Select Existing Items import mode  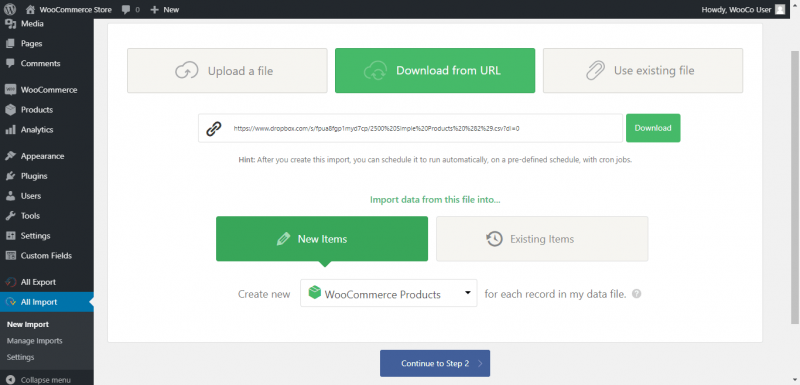point(542,239)
